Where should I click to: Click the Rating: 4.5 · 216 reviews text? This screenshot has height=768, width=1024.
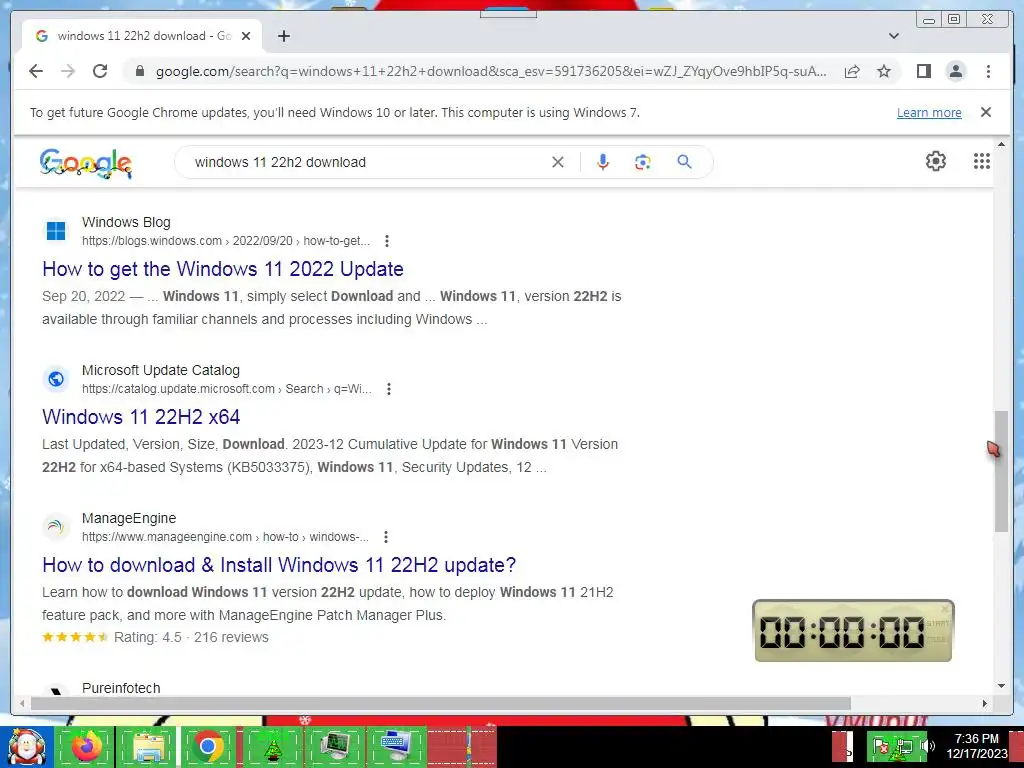[x=191, y=637]
